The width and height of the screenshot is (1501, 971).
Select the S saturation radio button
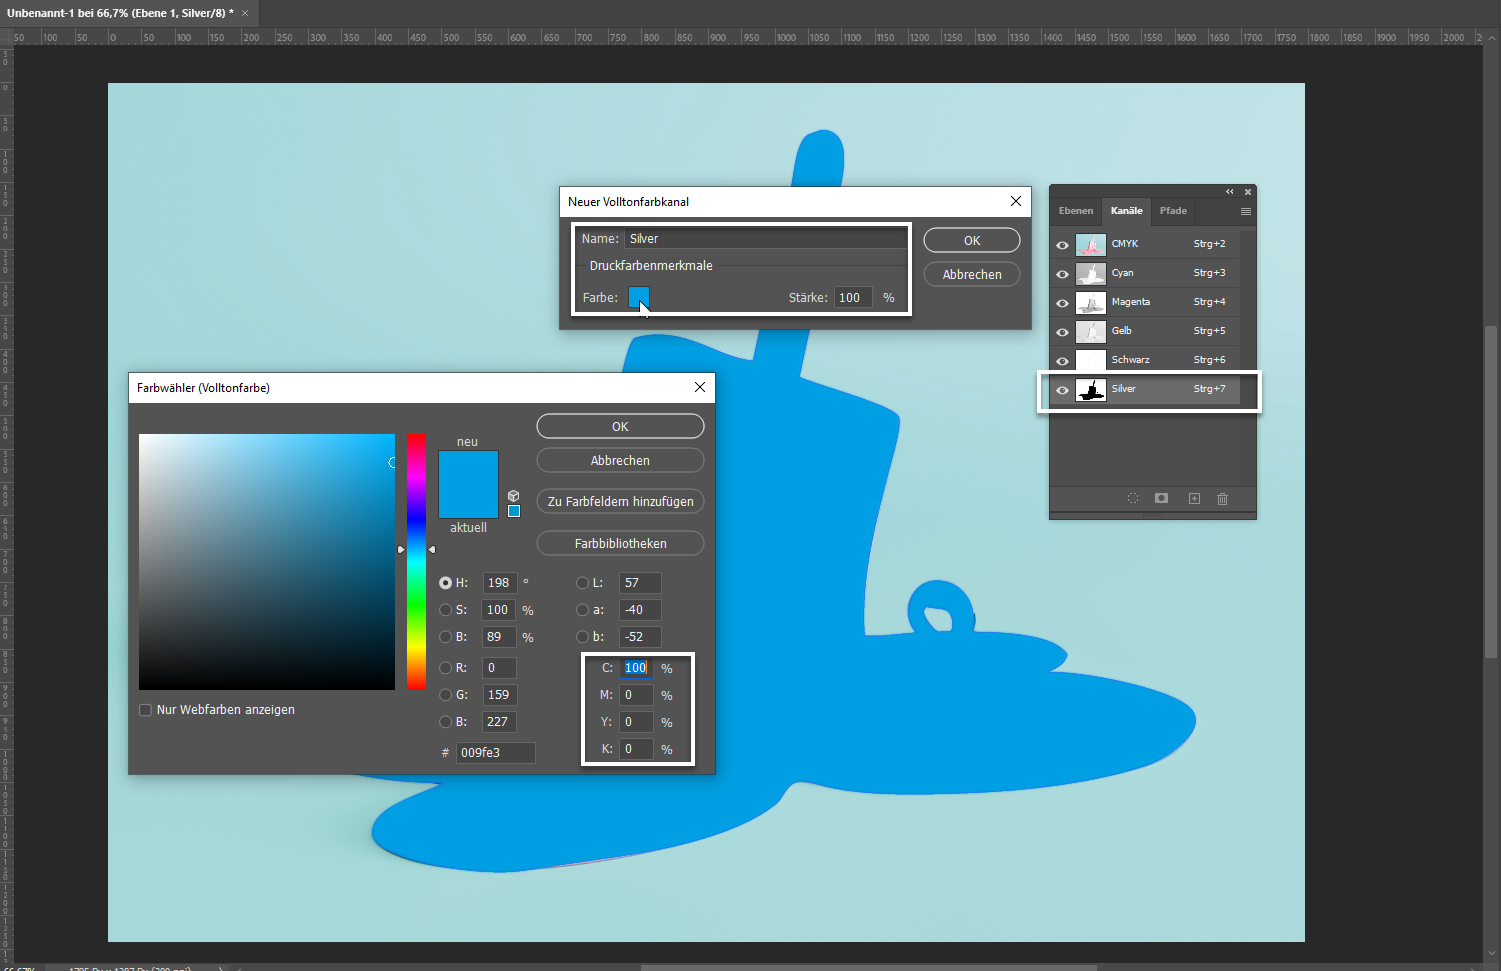(x=445, y=610)
